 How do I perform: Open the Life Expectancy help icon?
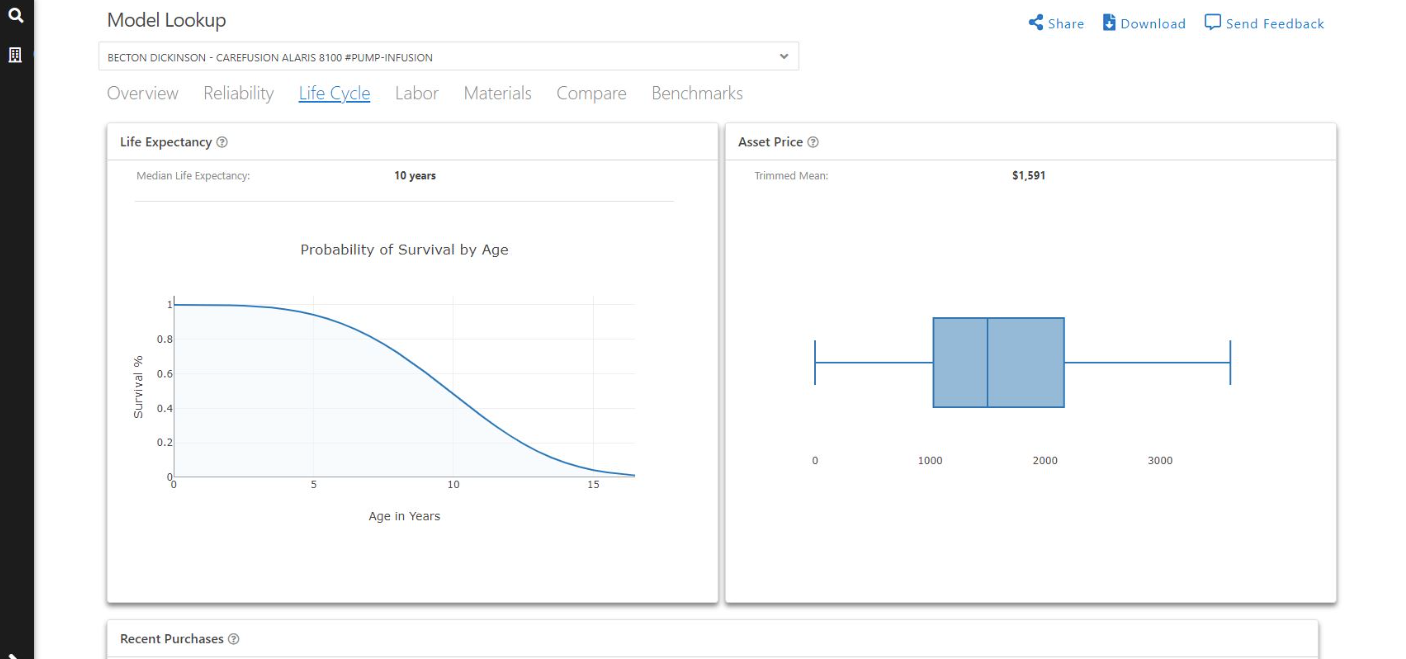(x=222, y=143)
